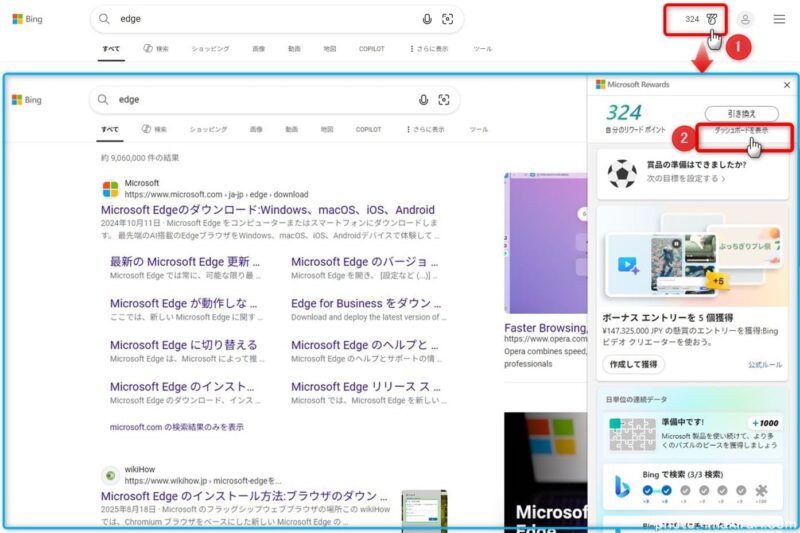
Task: Click the first checked search progress circle
Action: pos(647,491)
